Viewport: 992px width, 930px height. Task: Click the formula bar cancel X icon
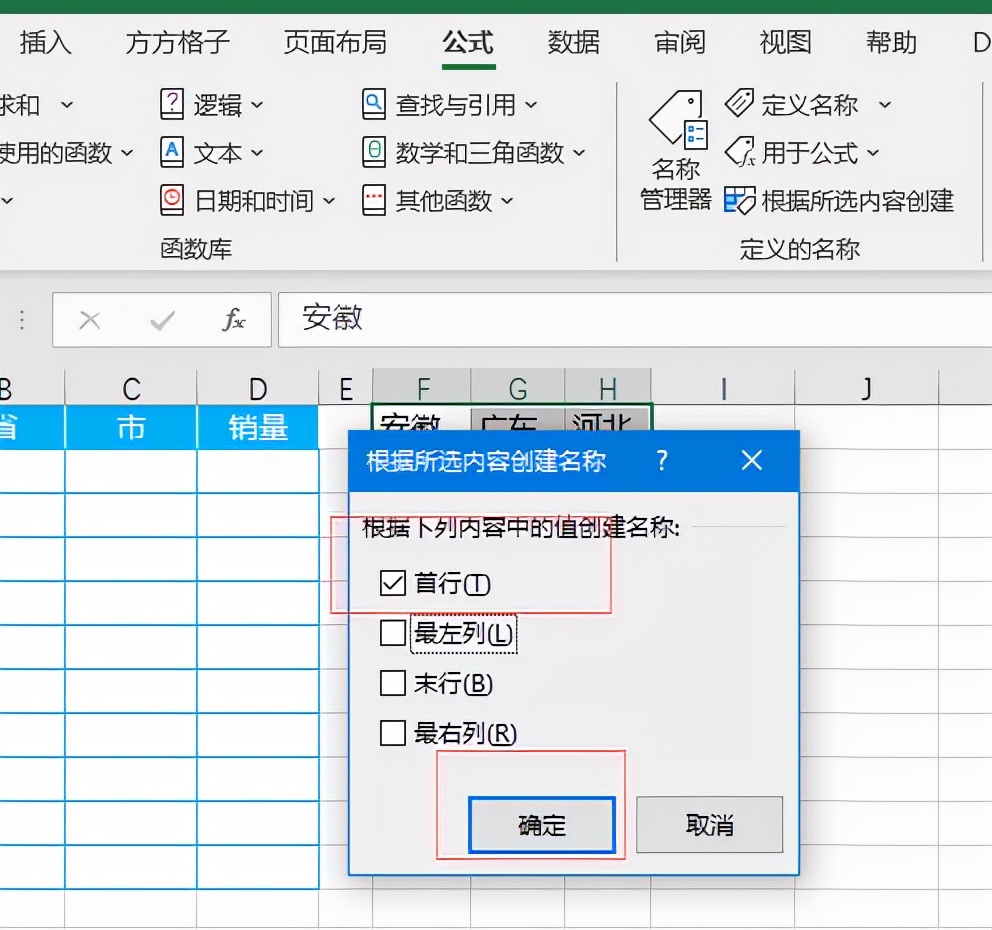(x=90, y=320)
